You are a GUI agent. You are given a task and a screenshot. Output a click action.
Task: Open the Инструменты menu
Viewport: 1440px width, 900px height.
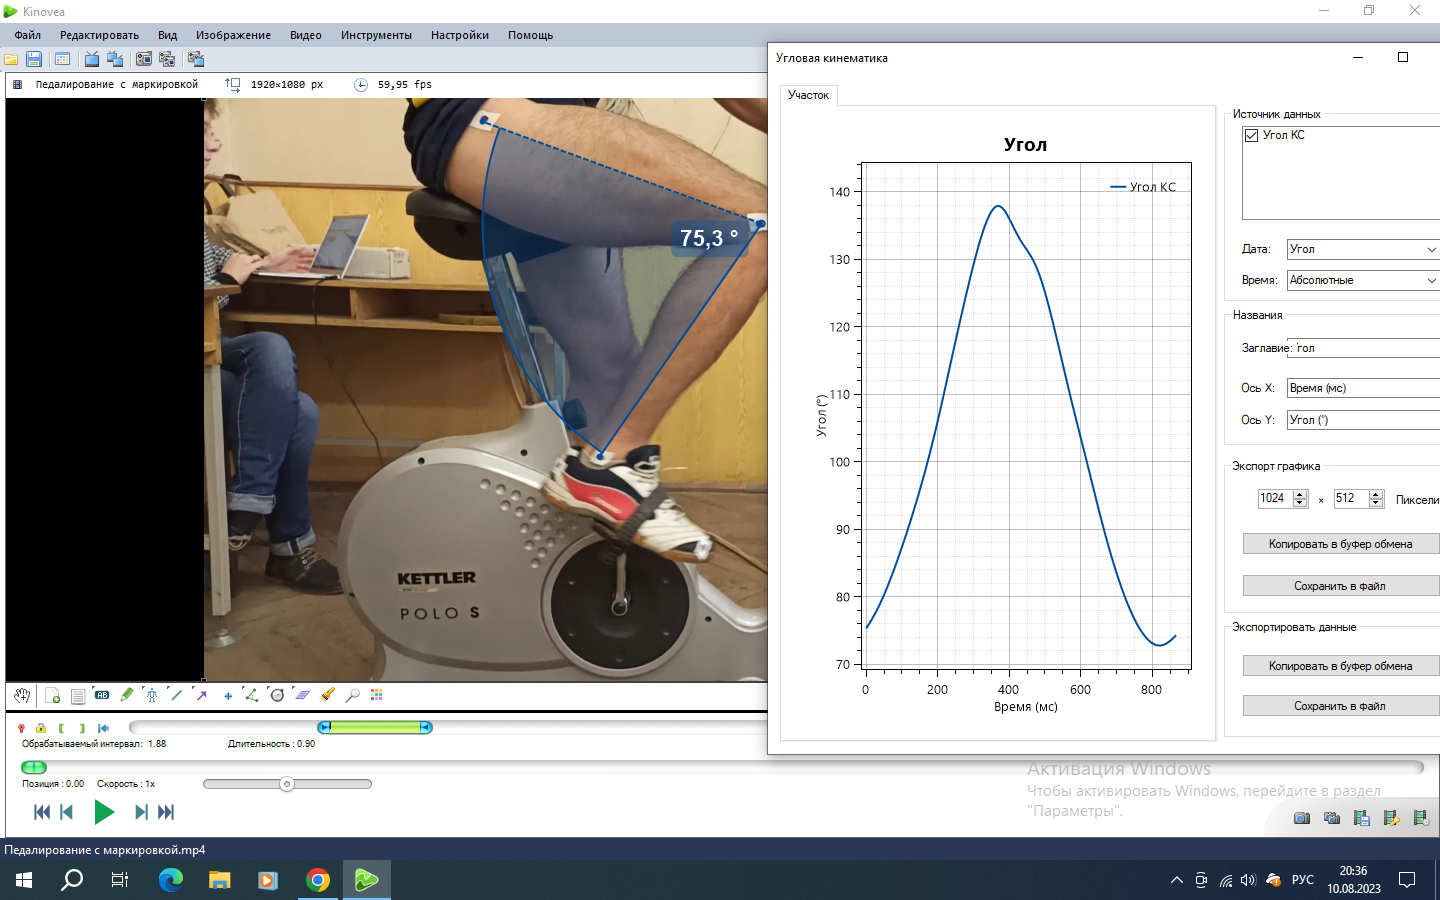pos(376,35)
